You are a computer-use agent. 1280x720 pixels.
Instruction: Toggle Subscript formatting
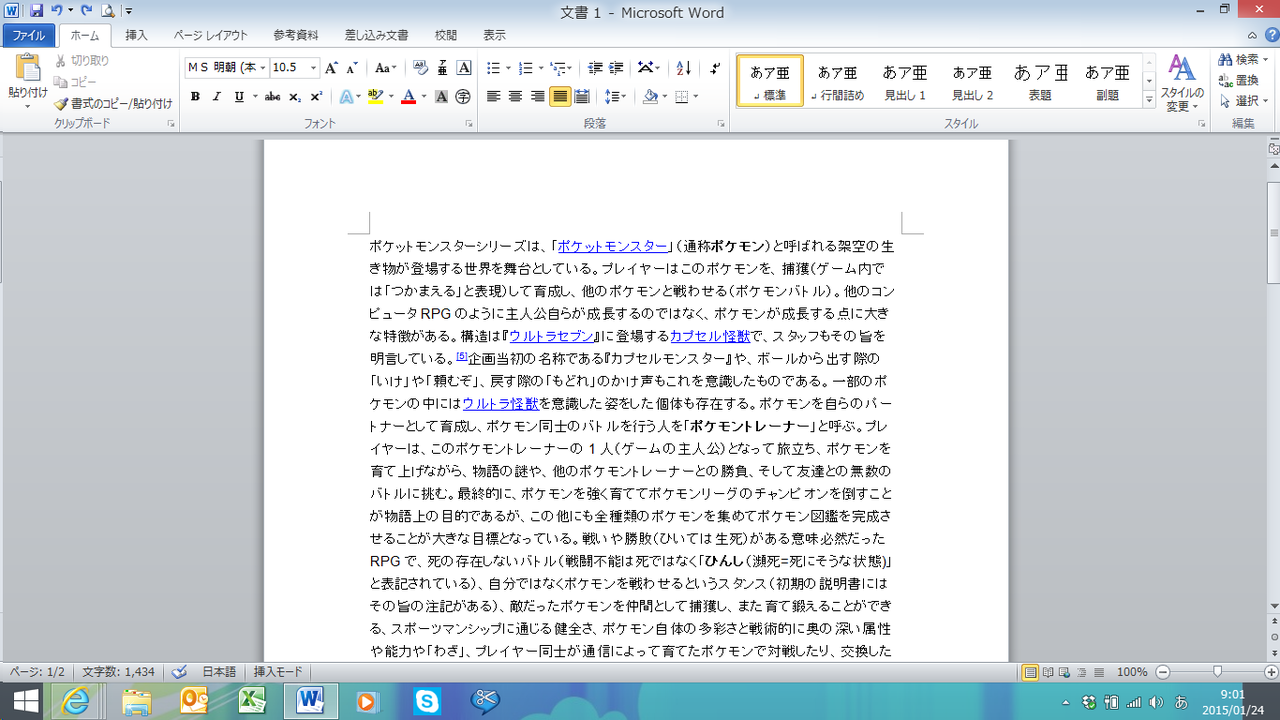(295, 97)
